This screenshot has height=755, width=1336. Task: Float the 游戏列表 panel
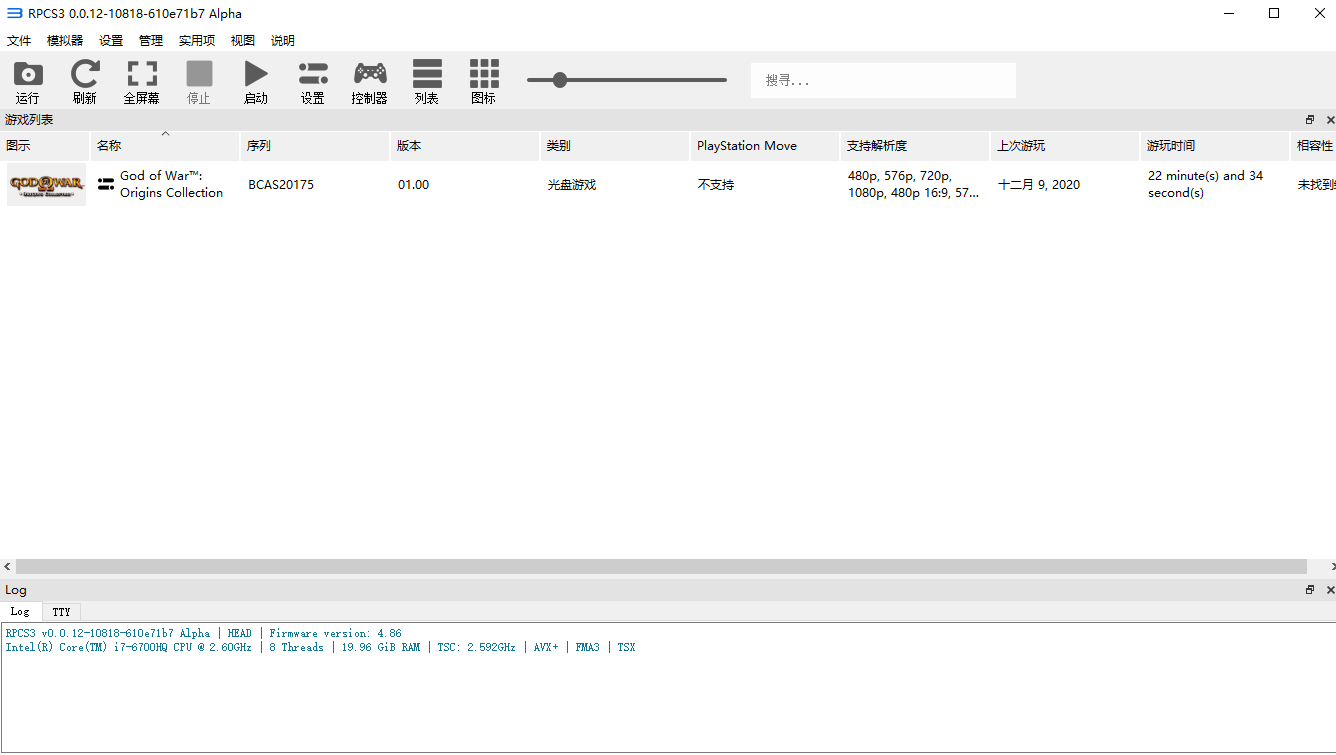[x=1310, y=120]
